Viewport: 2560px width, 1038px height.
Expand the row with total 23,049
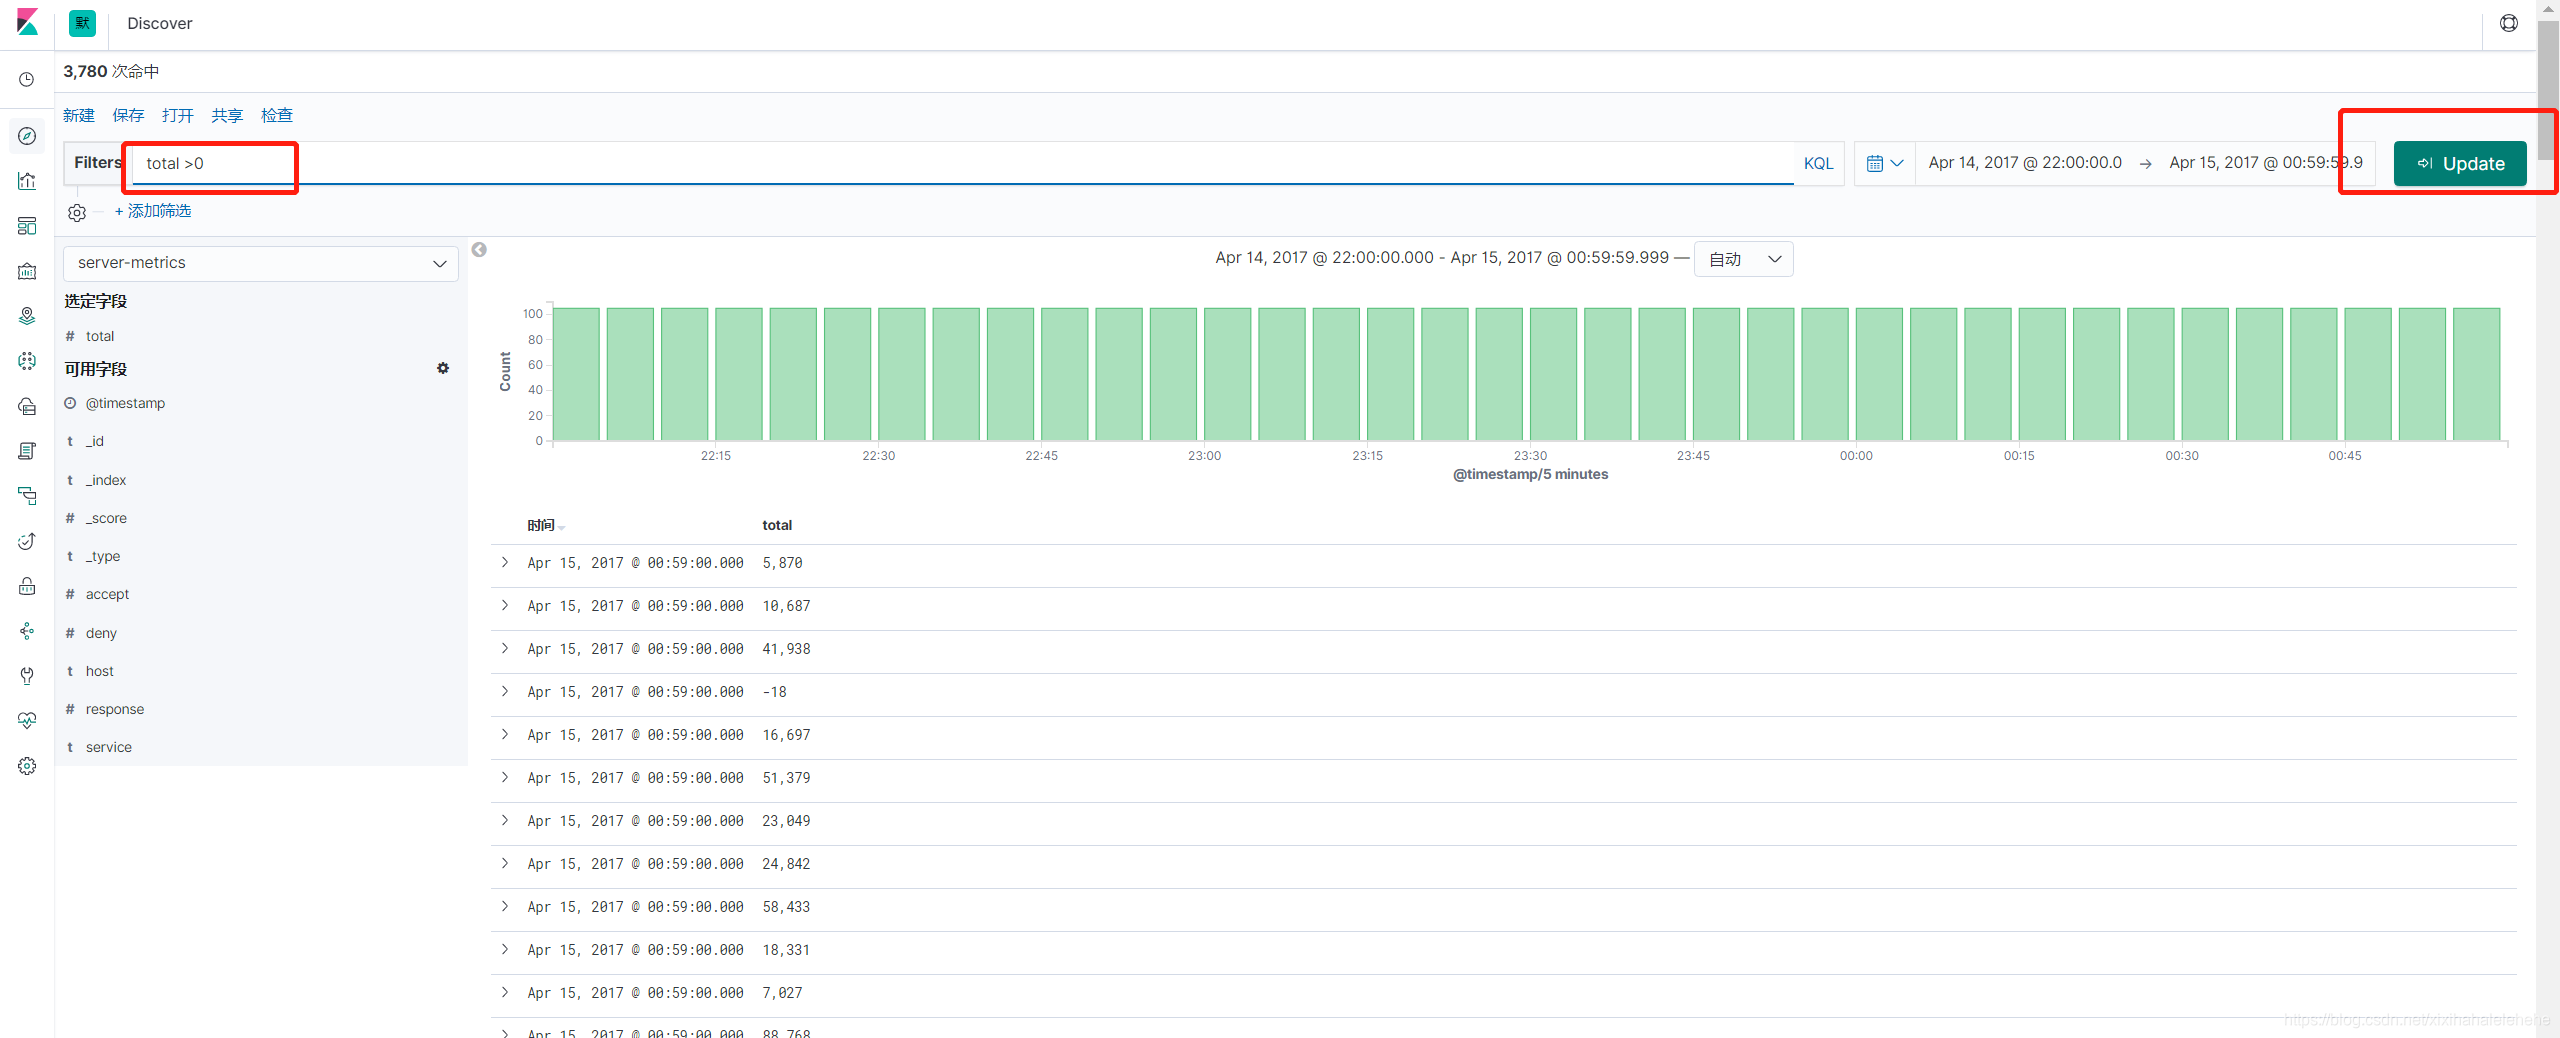(505, 820)
